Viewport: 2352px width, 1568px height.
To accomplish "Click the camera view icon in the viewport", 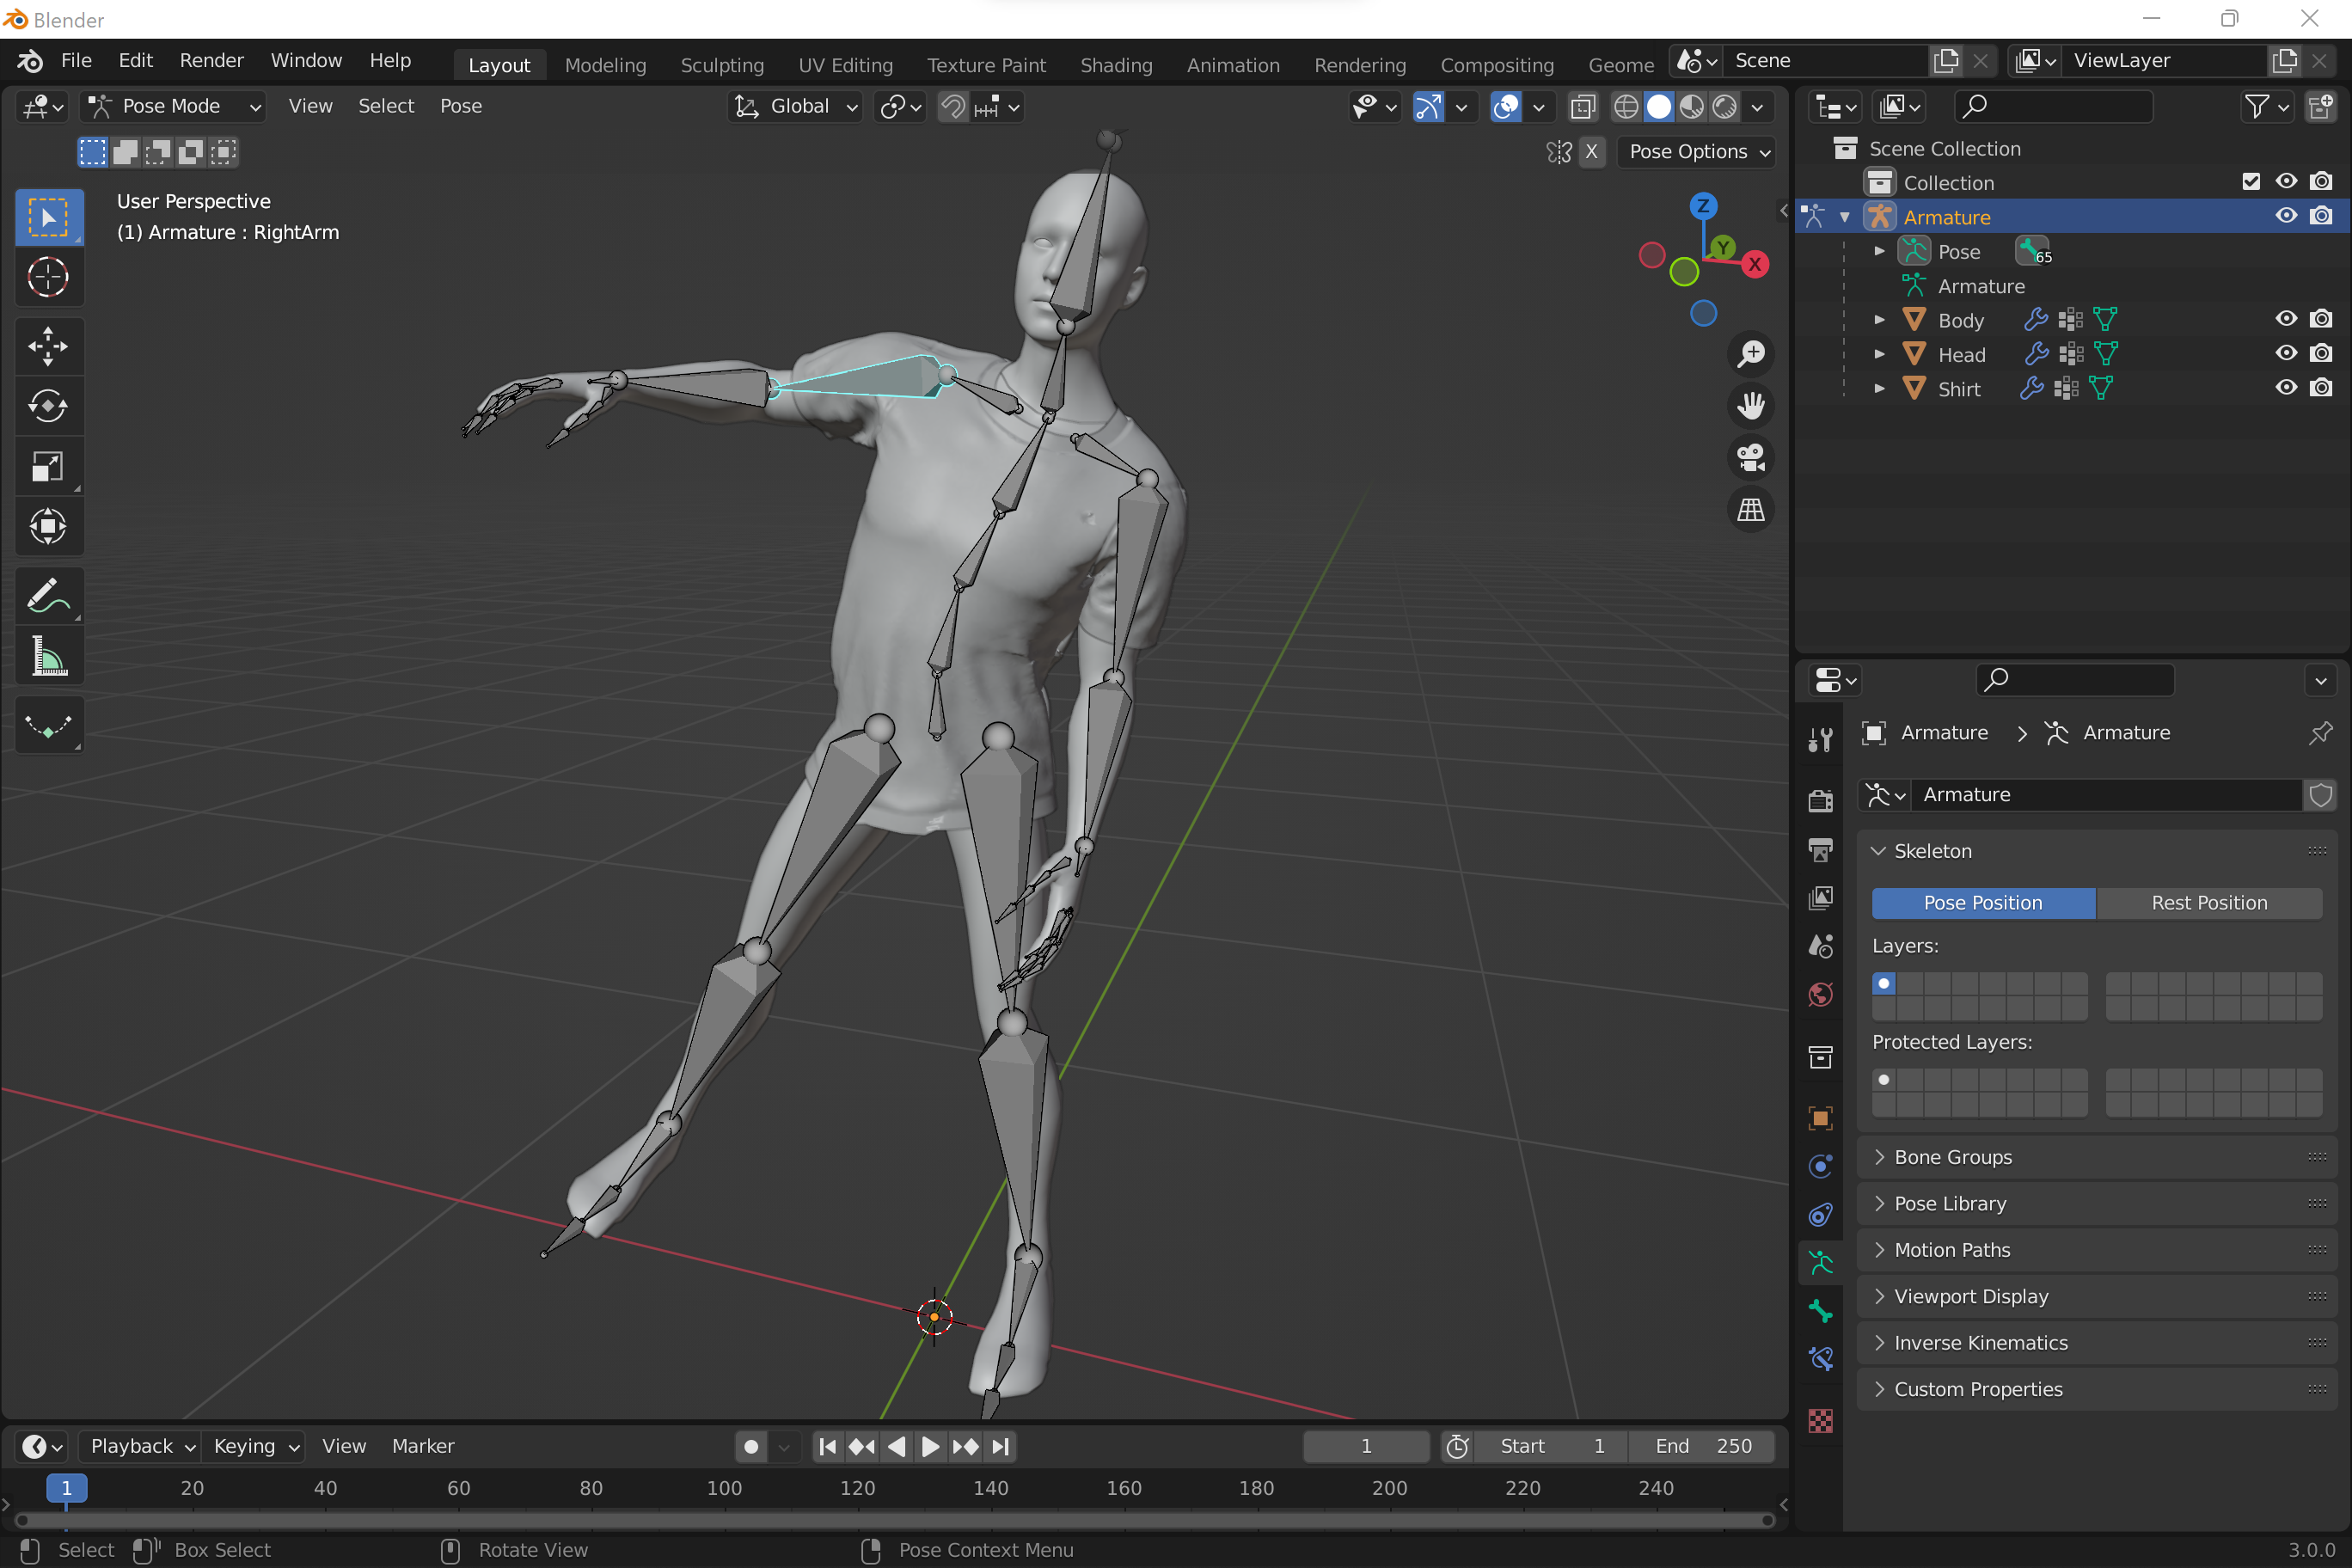I will click(1751, 457).
